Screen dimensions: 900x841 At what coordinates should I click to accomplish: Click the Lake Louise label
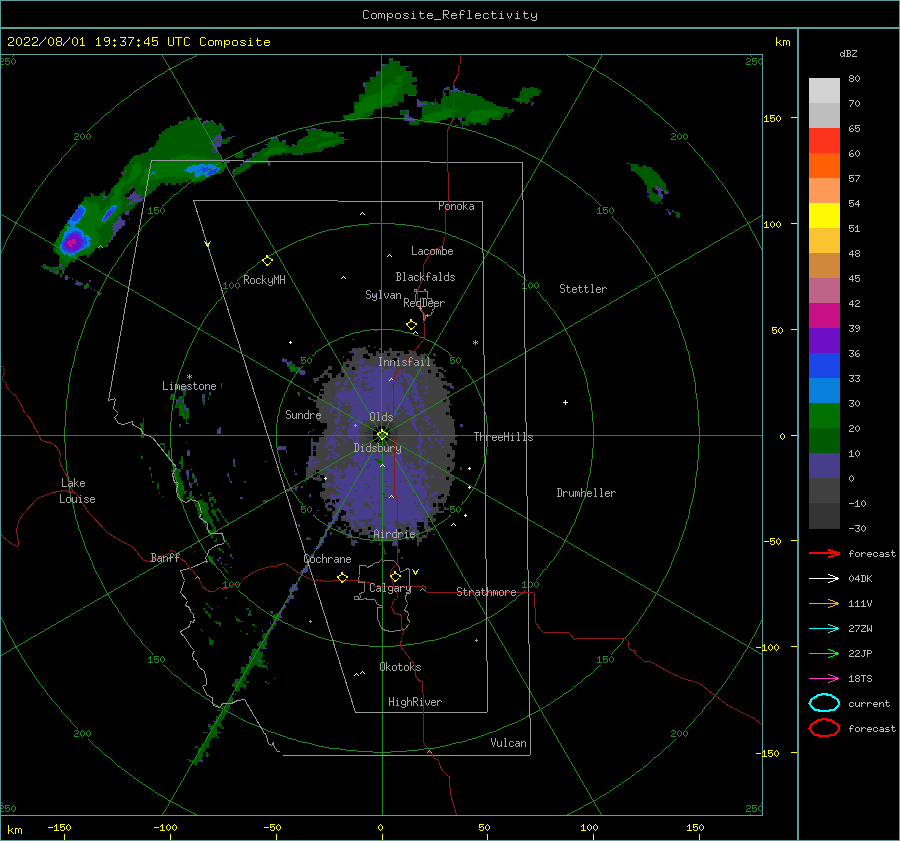[77, 491]
